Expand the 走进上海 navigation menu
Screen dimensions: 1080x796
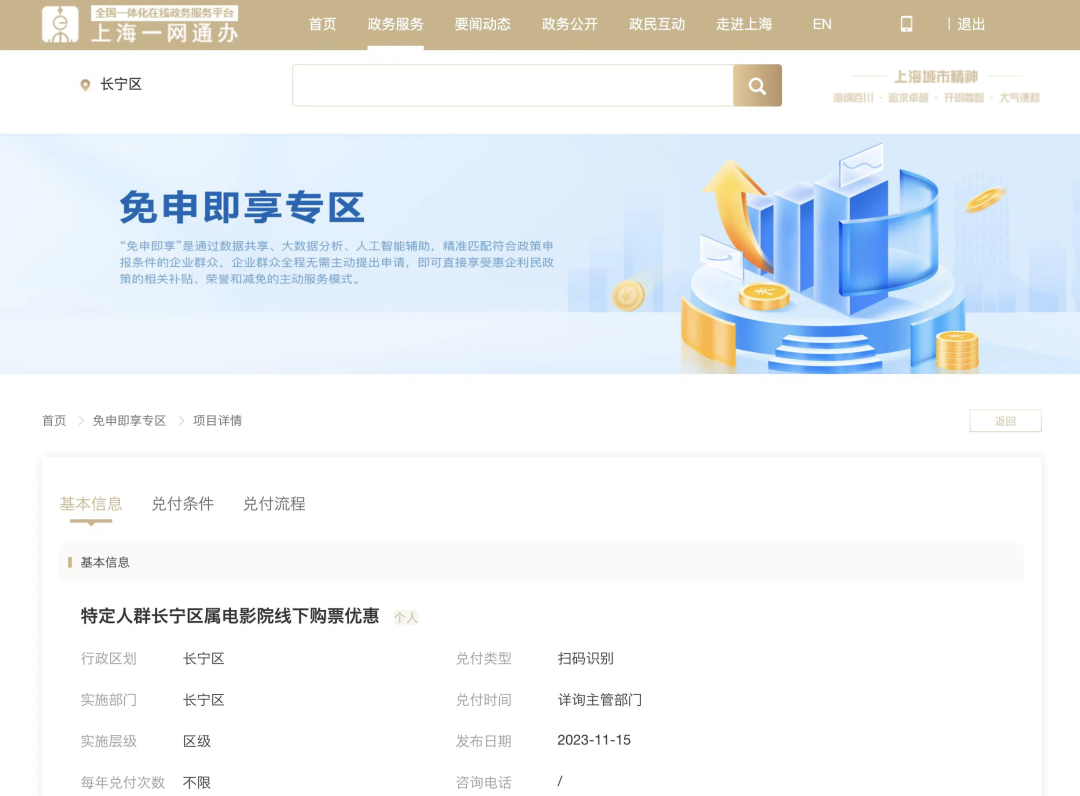click(x=743, y=24)
